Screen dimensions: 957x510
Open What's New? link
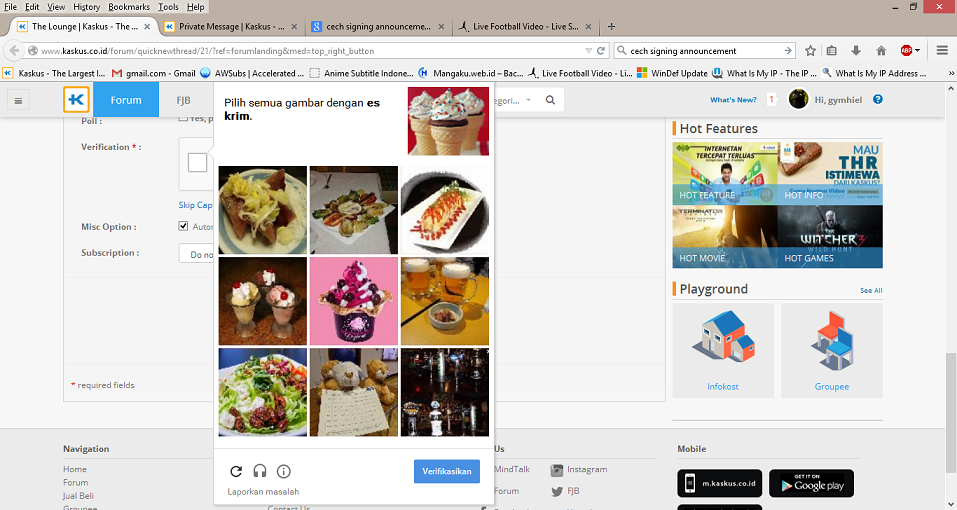click(x=733, y=99)
